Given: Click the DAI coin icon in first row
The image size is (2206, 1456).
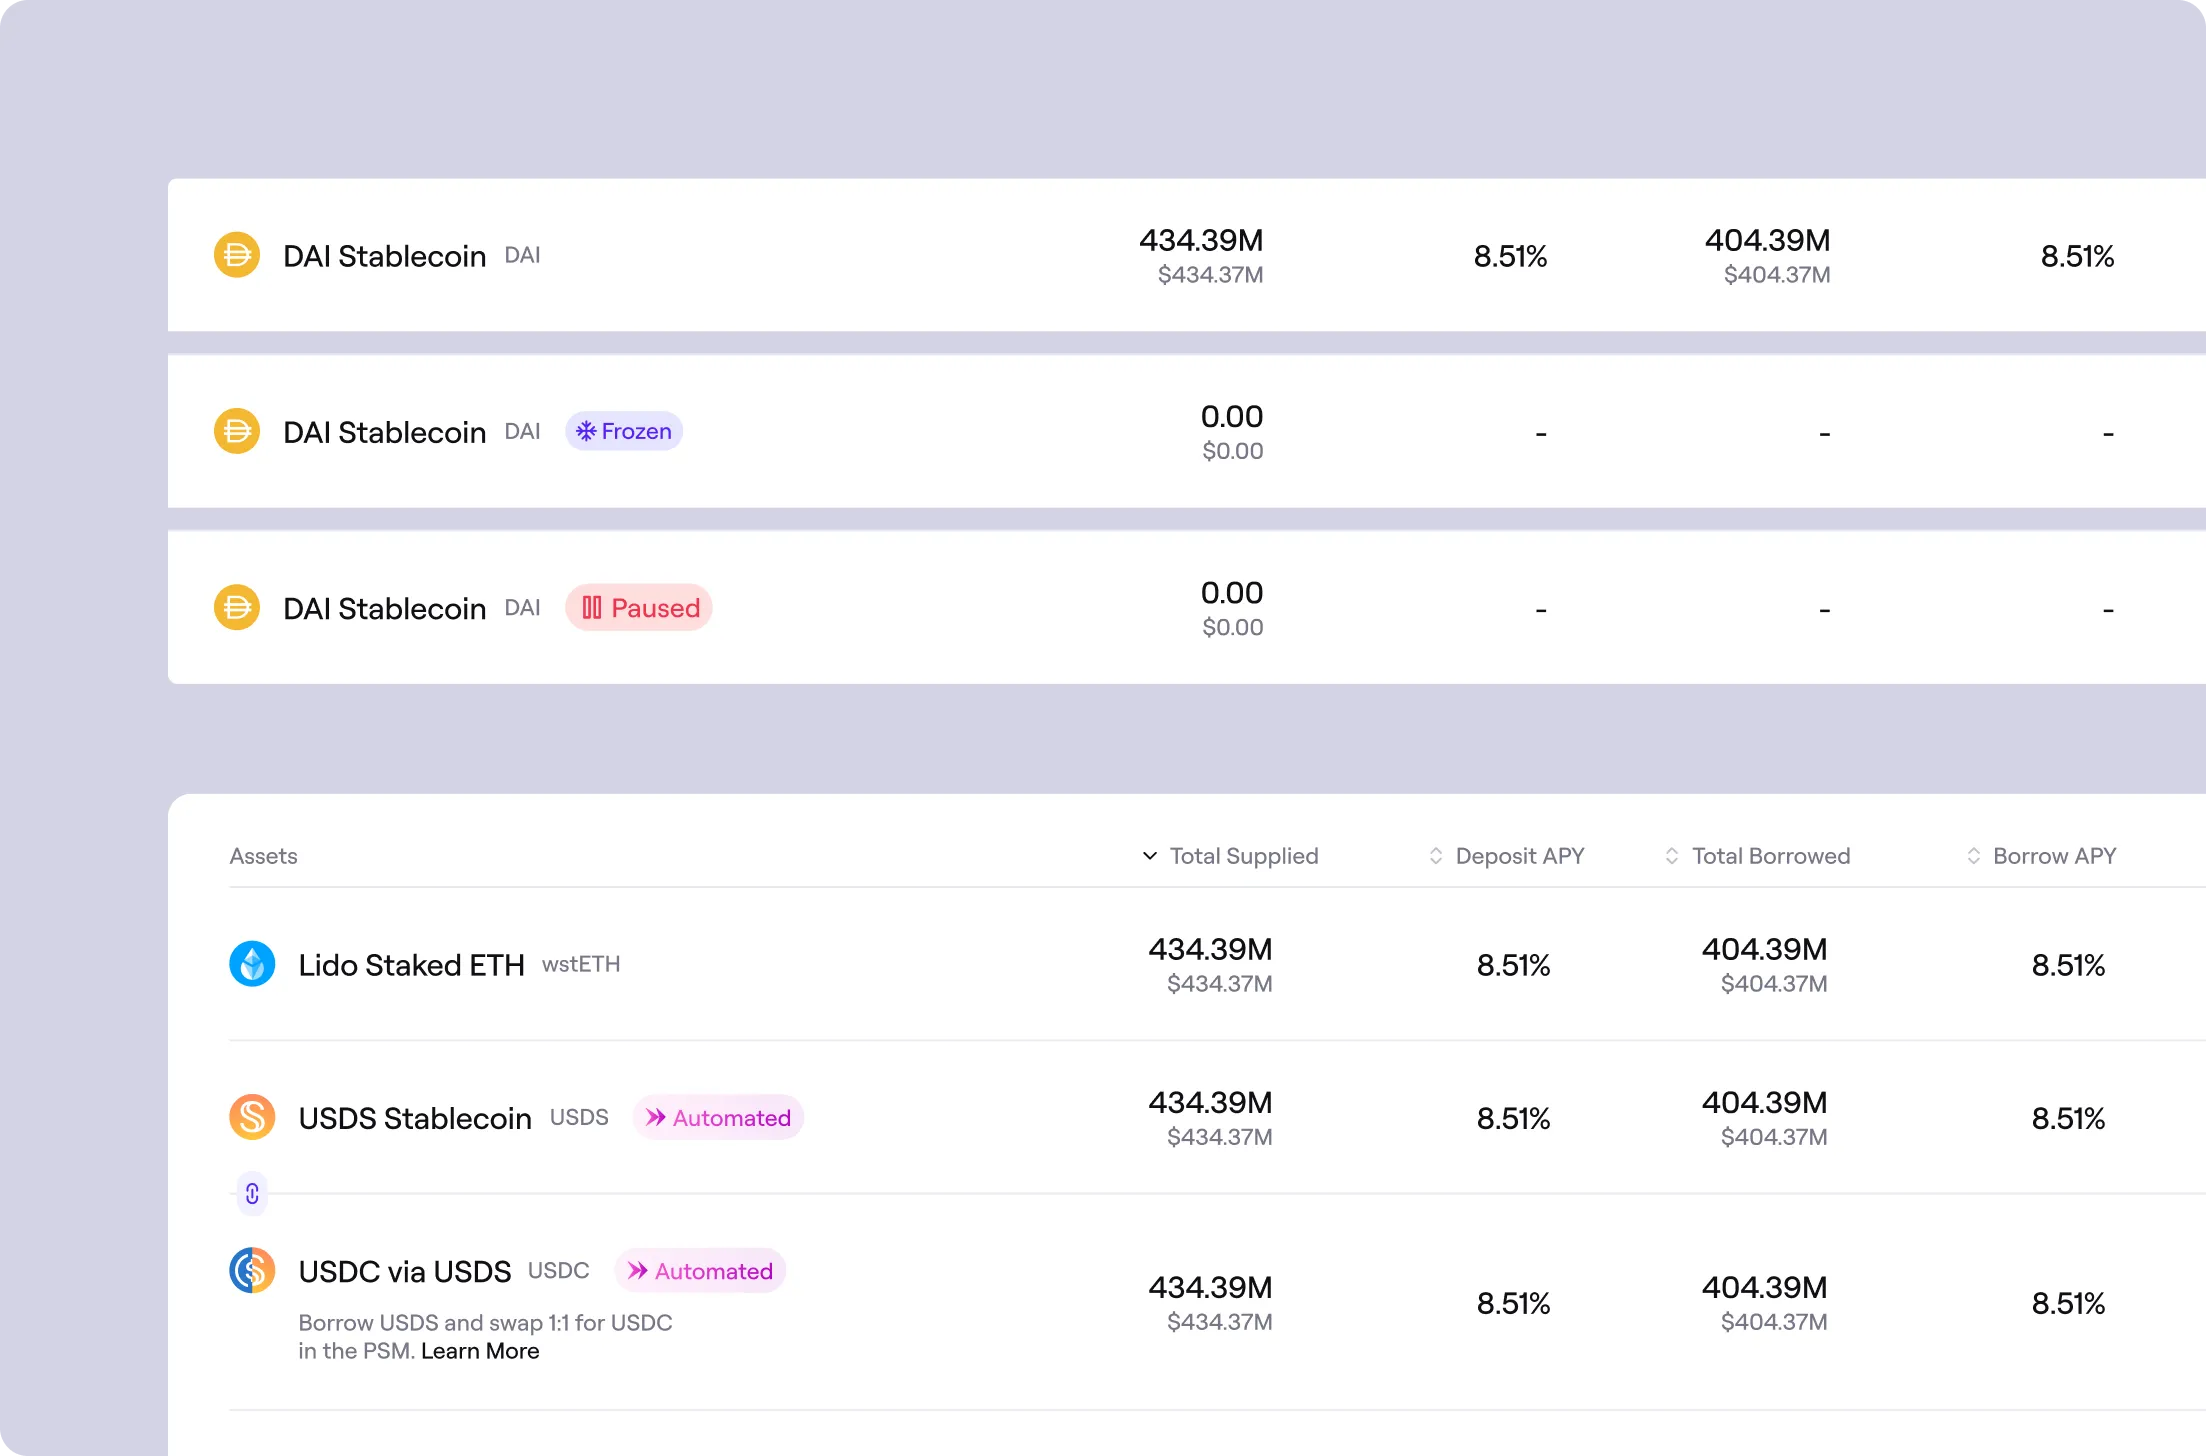Looking at the screenshot, I should pos(237,255).
